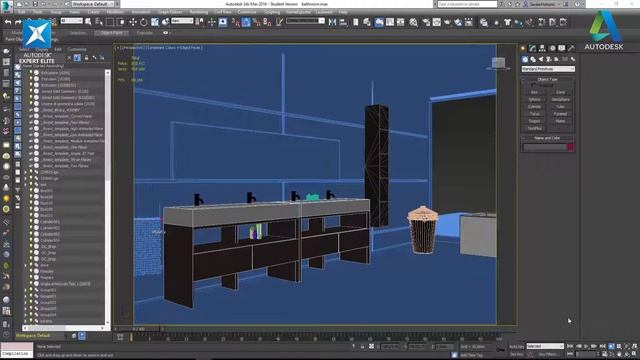Choose the Rectangular Selection Region tool
This screenshot has width=640, height=360.
(x=110, y=22)
